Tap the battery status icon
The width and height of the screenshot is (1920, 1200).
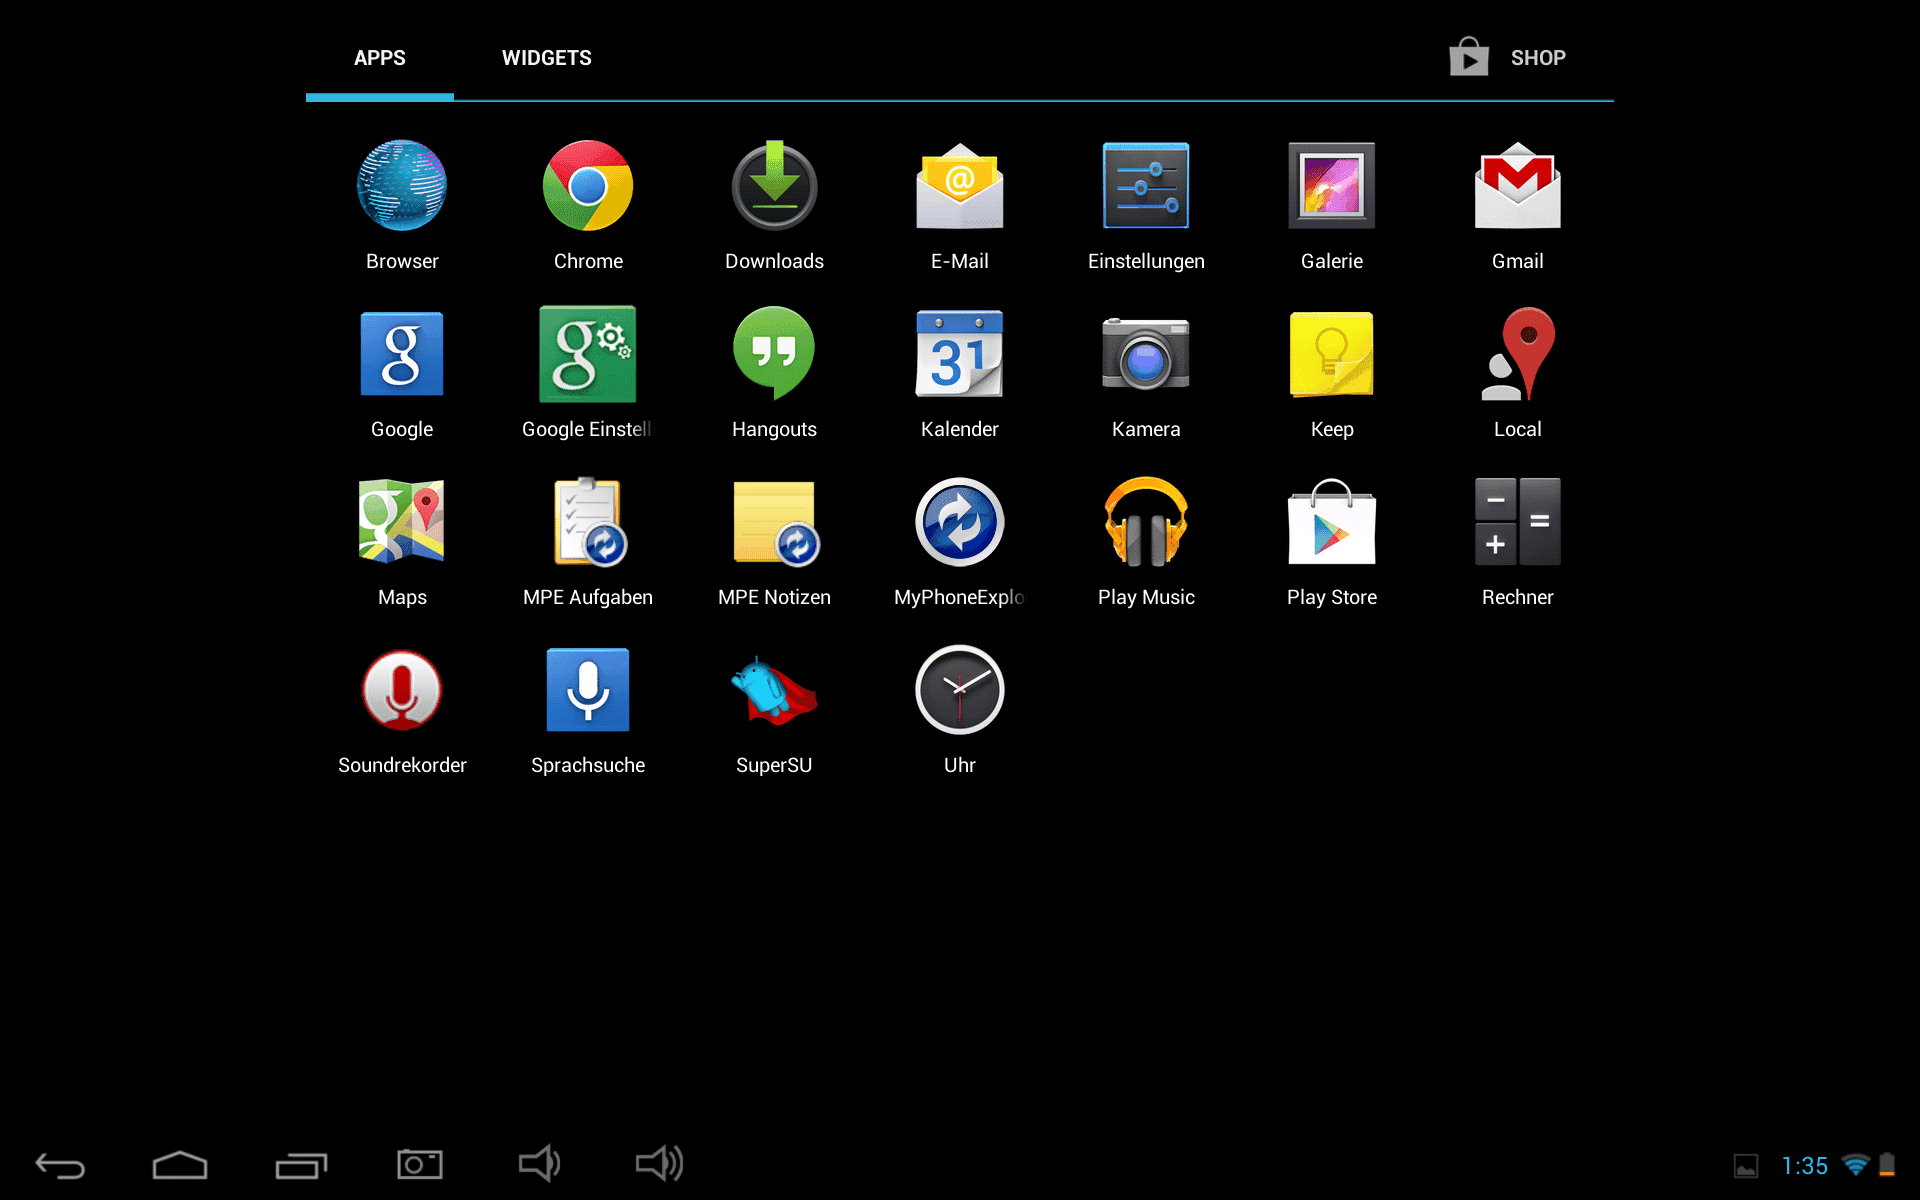pyautogui.click(x=1887, y=1165)
